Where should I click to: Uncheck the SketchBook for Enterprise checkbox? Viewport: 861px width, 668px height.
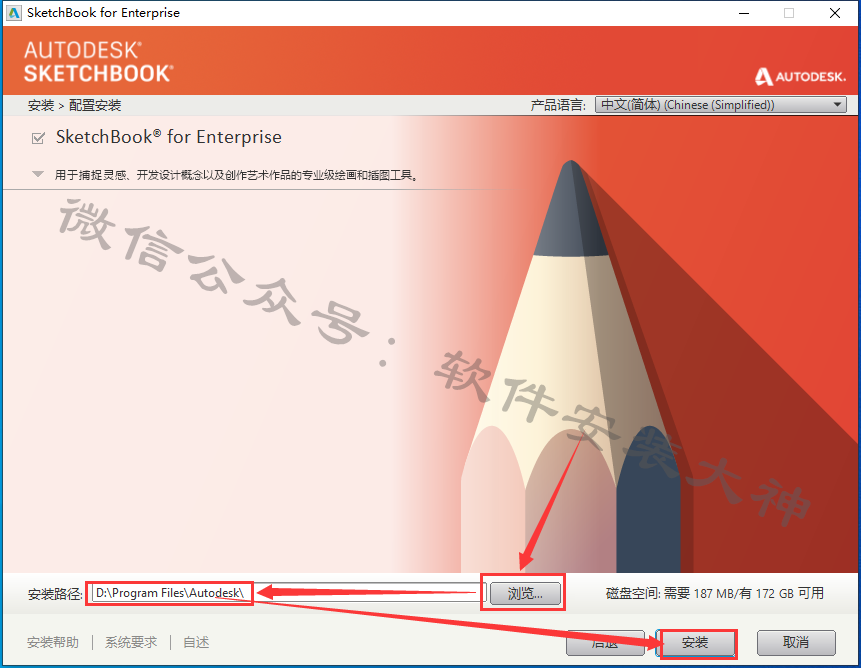point(38,138)
